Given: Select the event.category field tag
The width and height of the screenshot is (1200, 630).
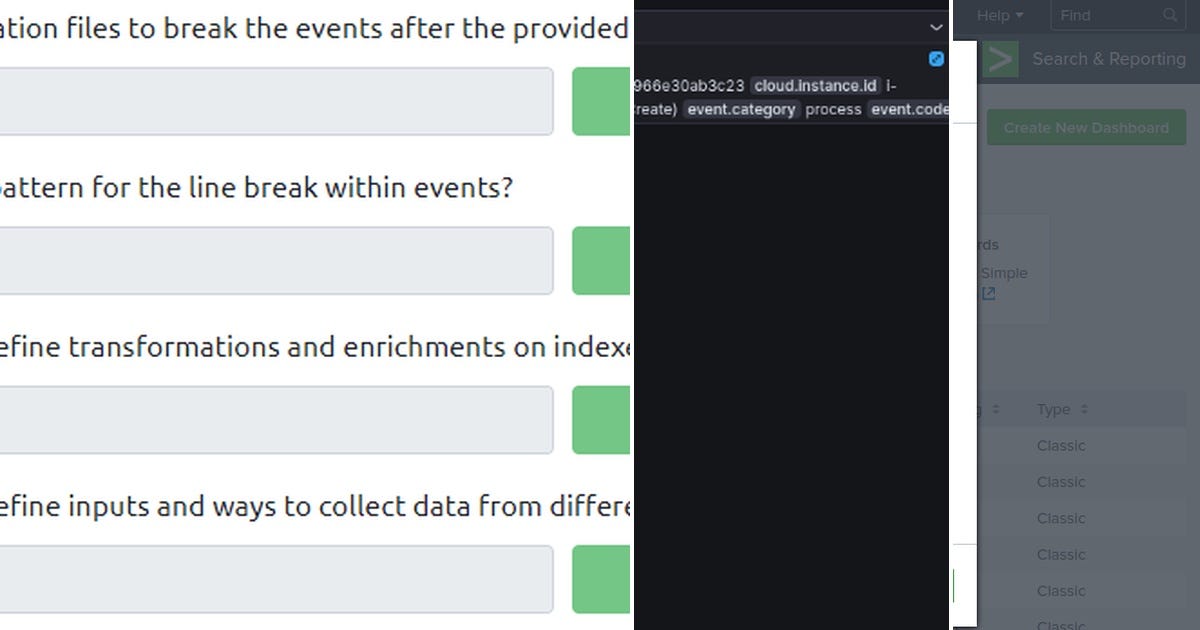Looking at the screenshot, I should pos(741,110).
